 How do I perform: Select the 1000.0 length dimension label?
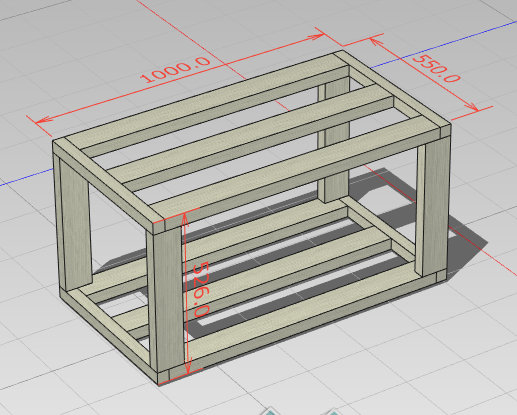(176, 69)
